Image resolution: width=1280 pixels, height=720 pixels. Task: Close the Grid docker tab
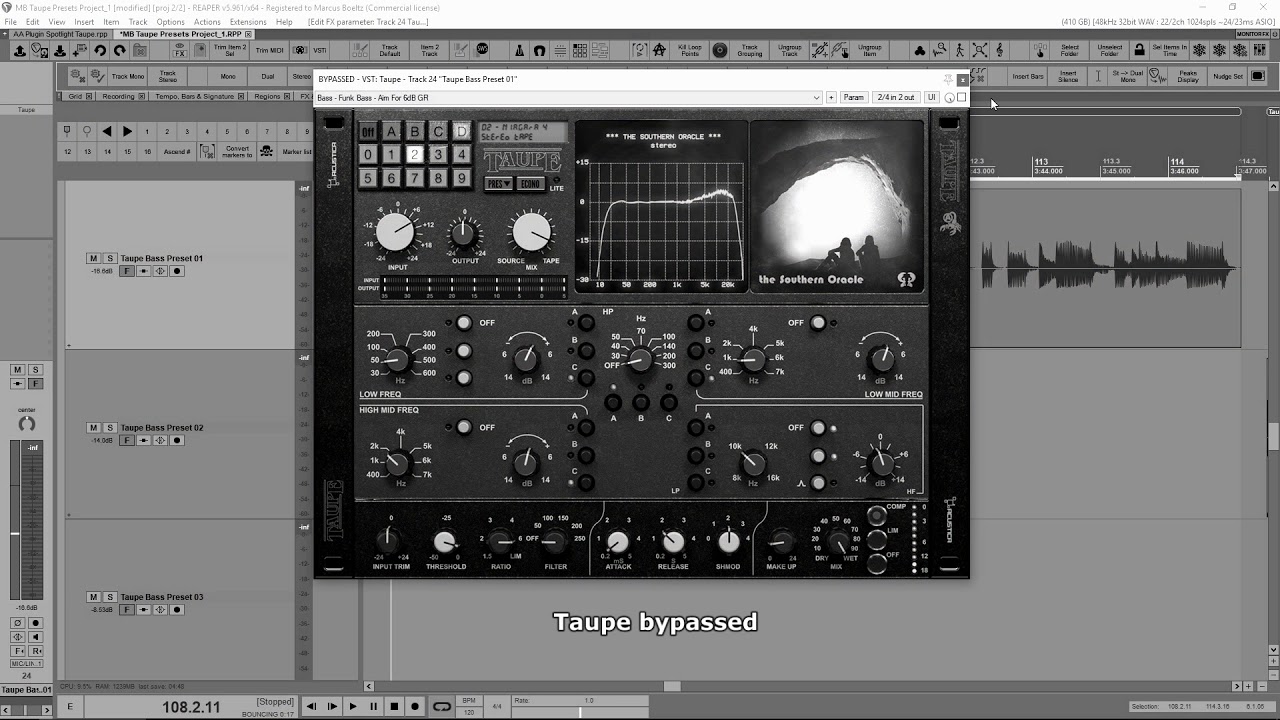(x=89, y=97)
